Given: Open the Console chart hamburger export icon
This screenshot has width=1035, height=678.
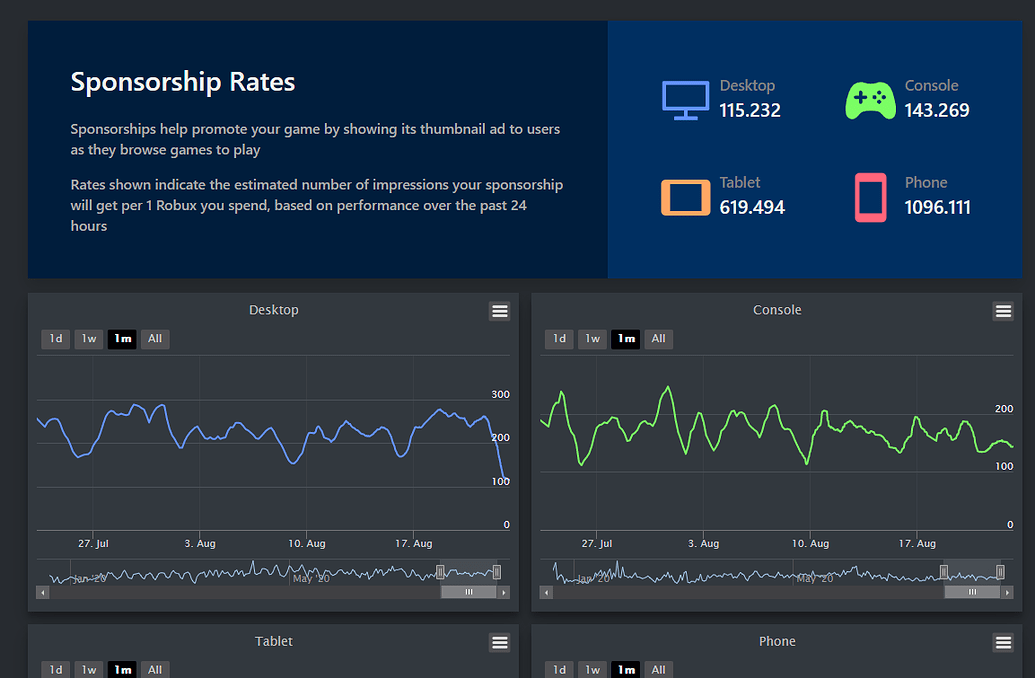Looking at the screenshot, I should click(x=1003, y=311).
